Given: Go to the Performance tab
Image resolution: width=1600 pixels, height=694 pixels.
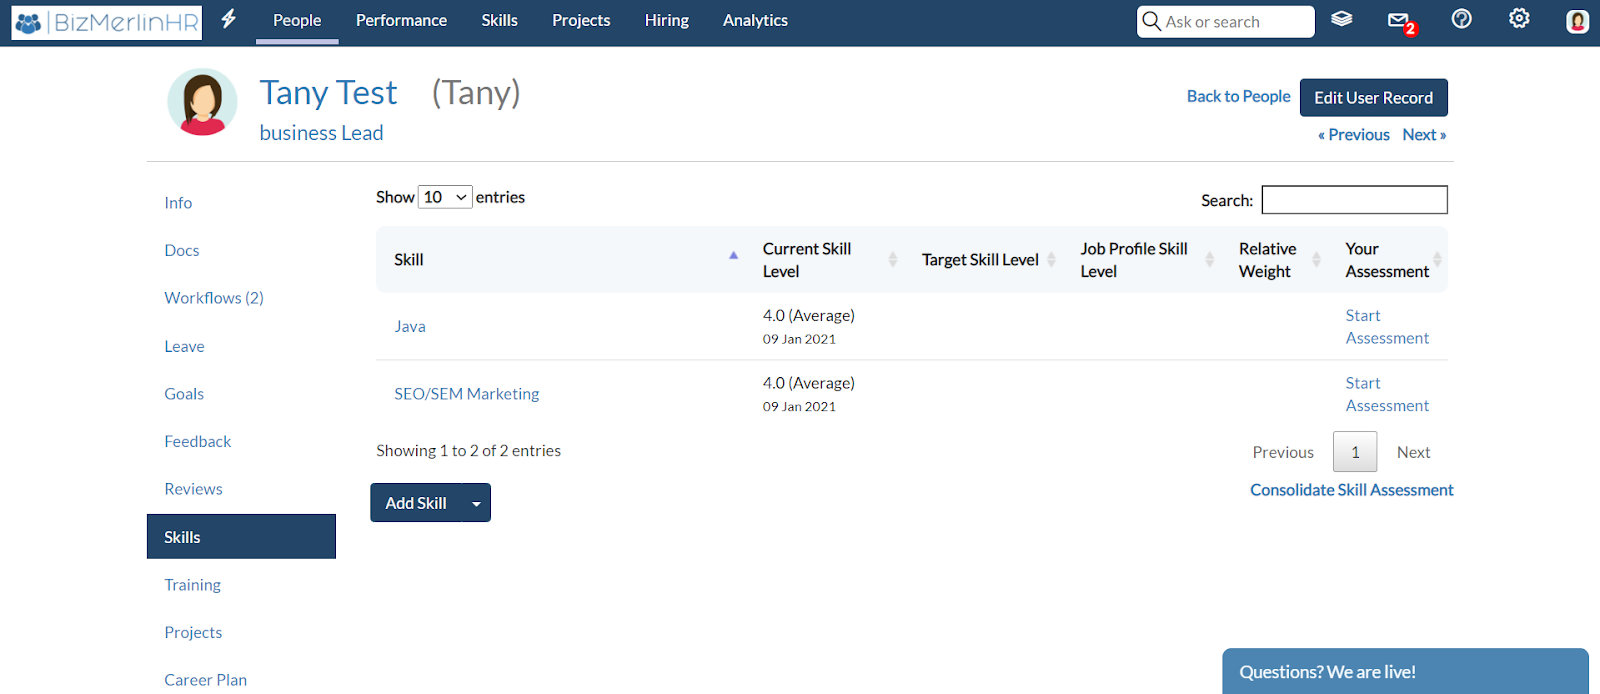Looking at the screenshot, I should pos(401,20).
